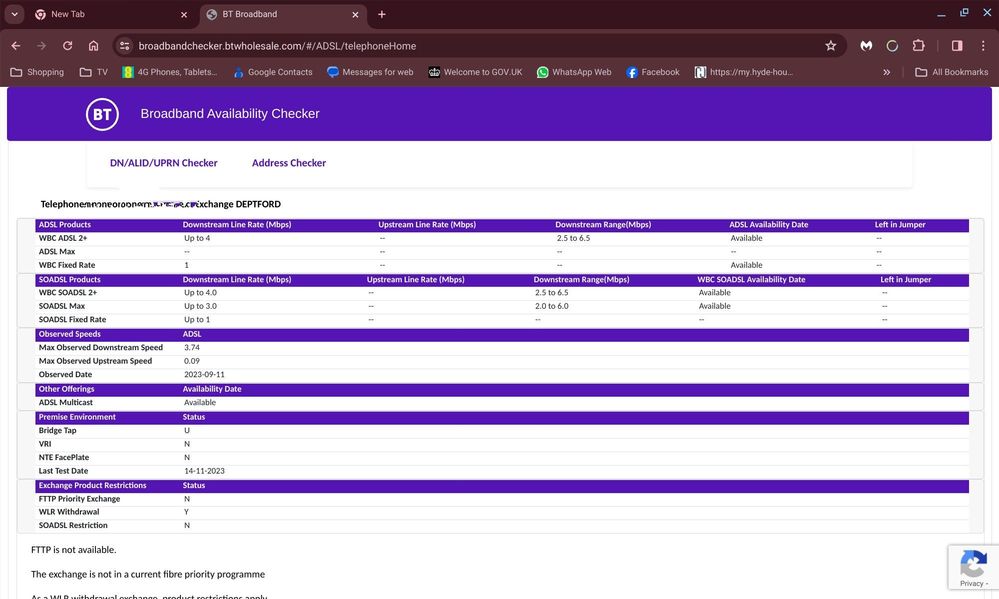Click the Broadband Availability Checker title
Screen dimensions: 999x599
[x=230, y=113]
